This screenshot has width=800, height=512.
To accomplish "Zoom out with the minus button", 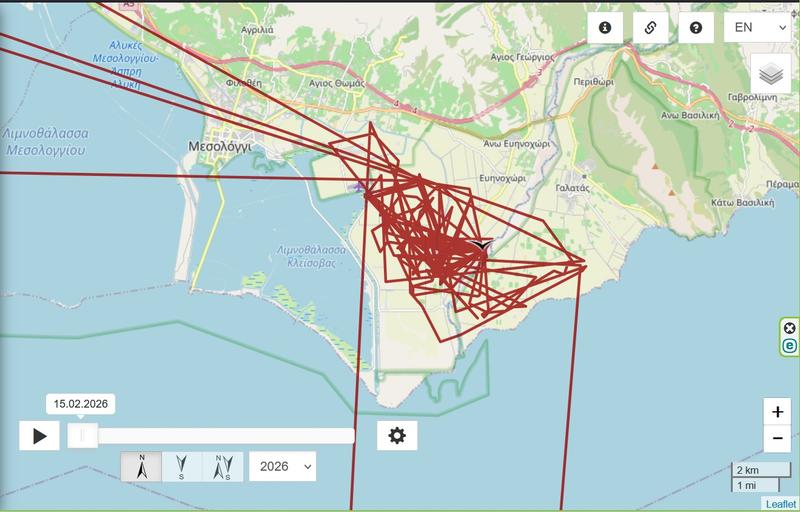I will tap(778, 439).
